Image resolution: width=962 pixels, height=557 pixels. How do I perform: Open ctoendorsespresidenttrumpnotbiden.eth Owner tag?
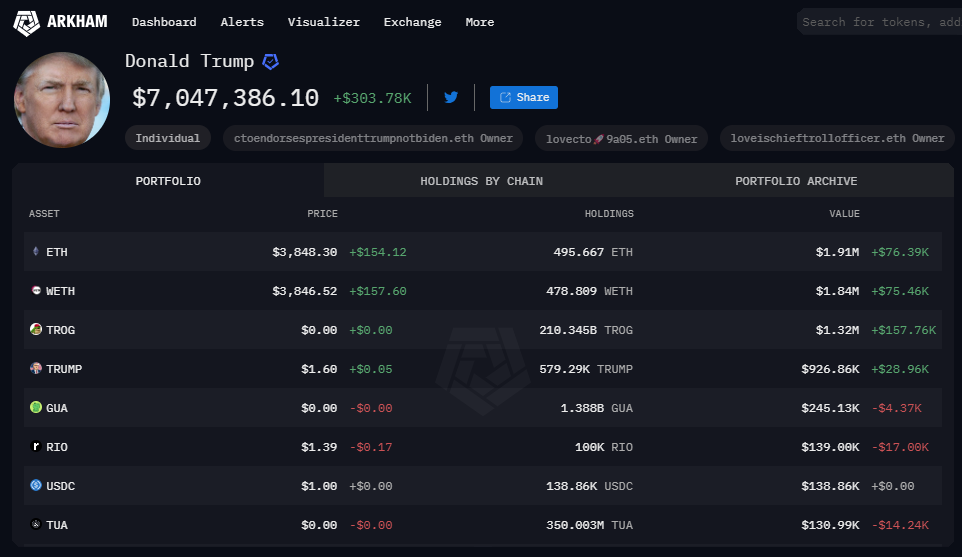tap(373, 139)
